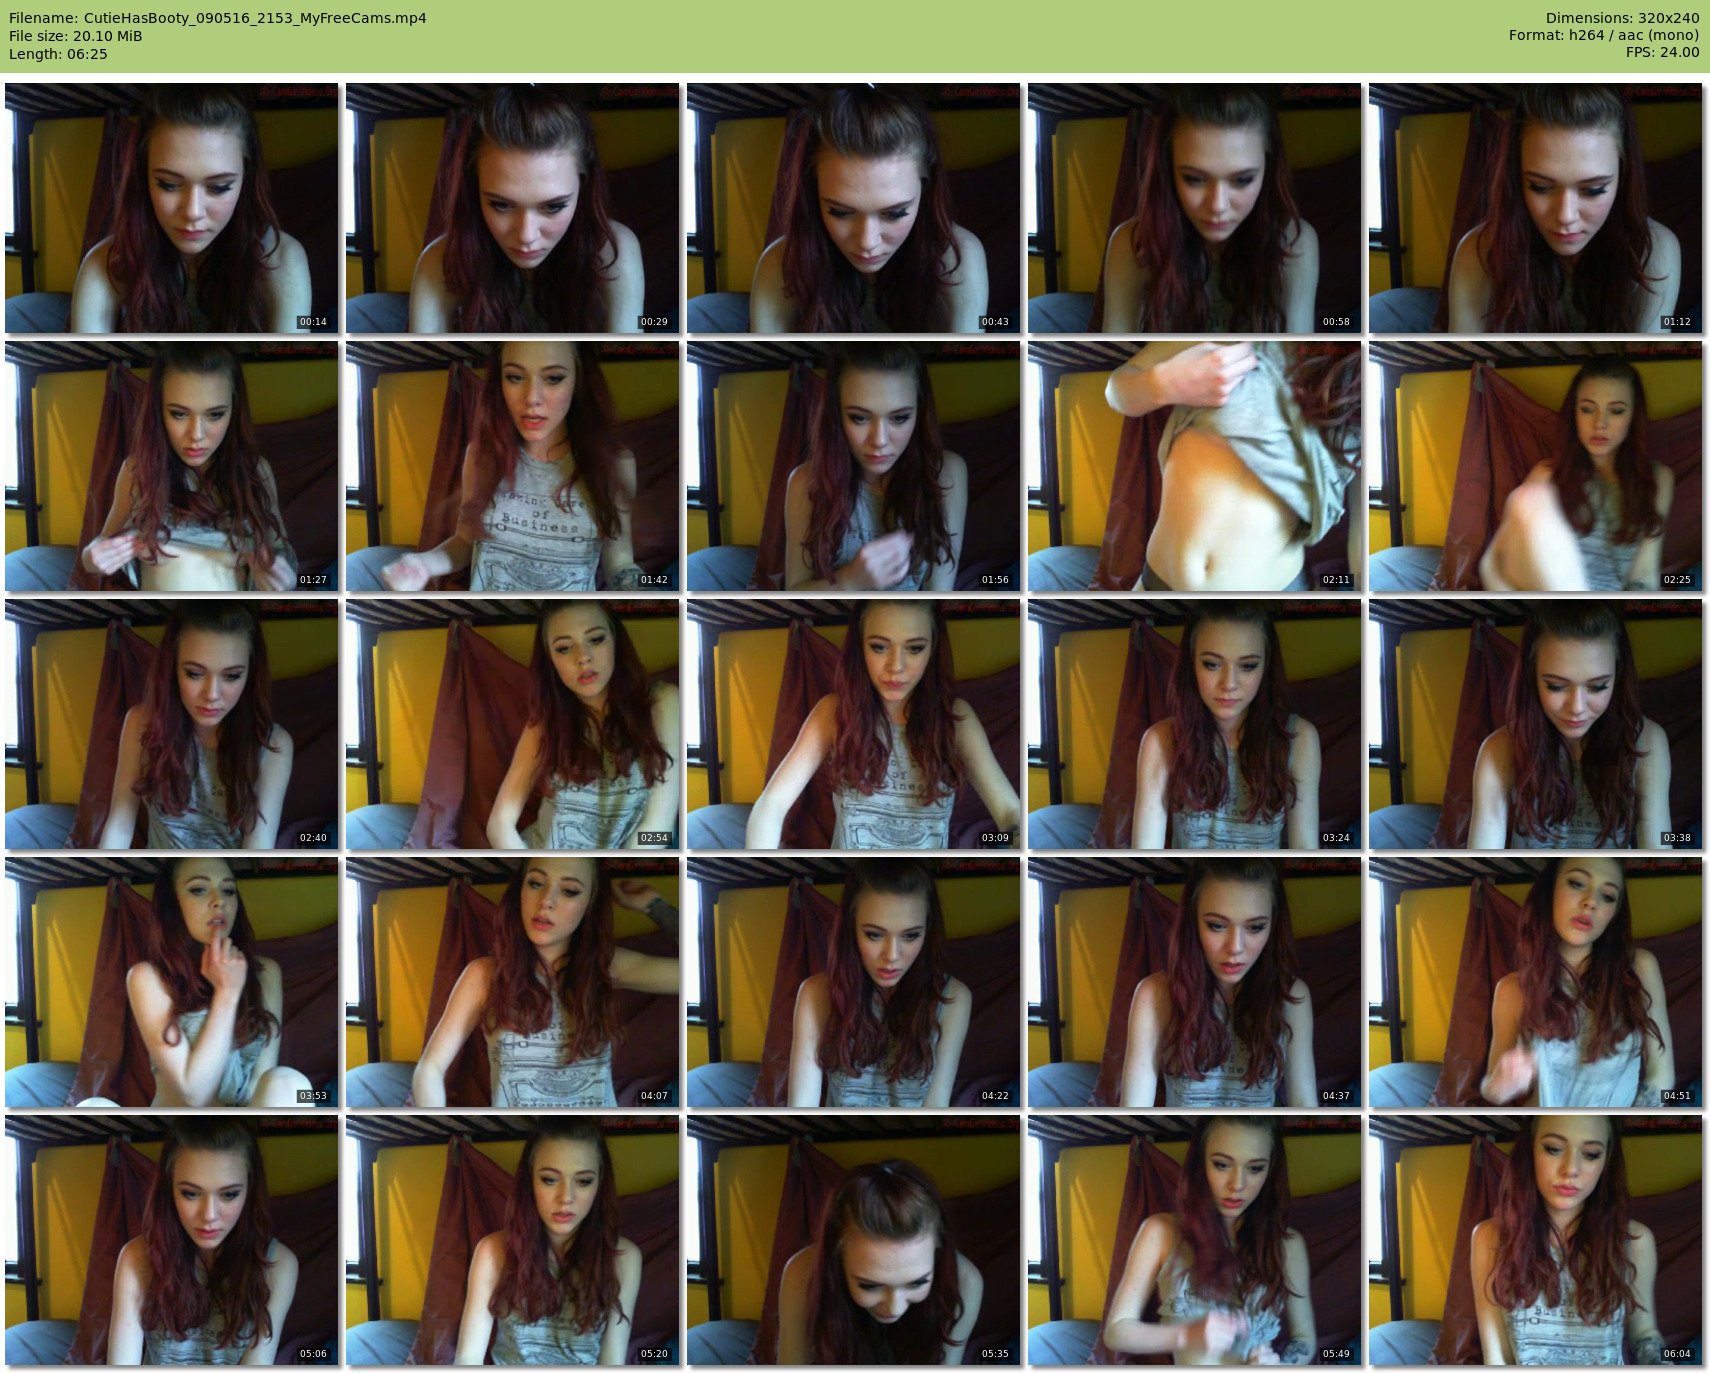Image resolution: width=1710 pixels, height=1373 pixels.
Task: Click the Filename line in the header
Action: [218, 18]
